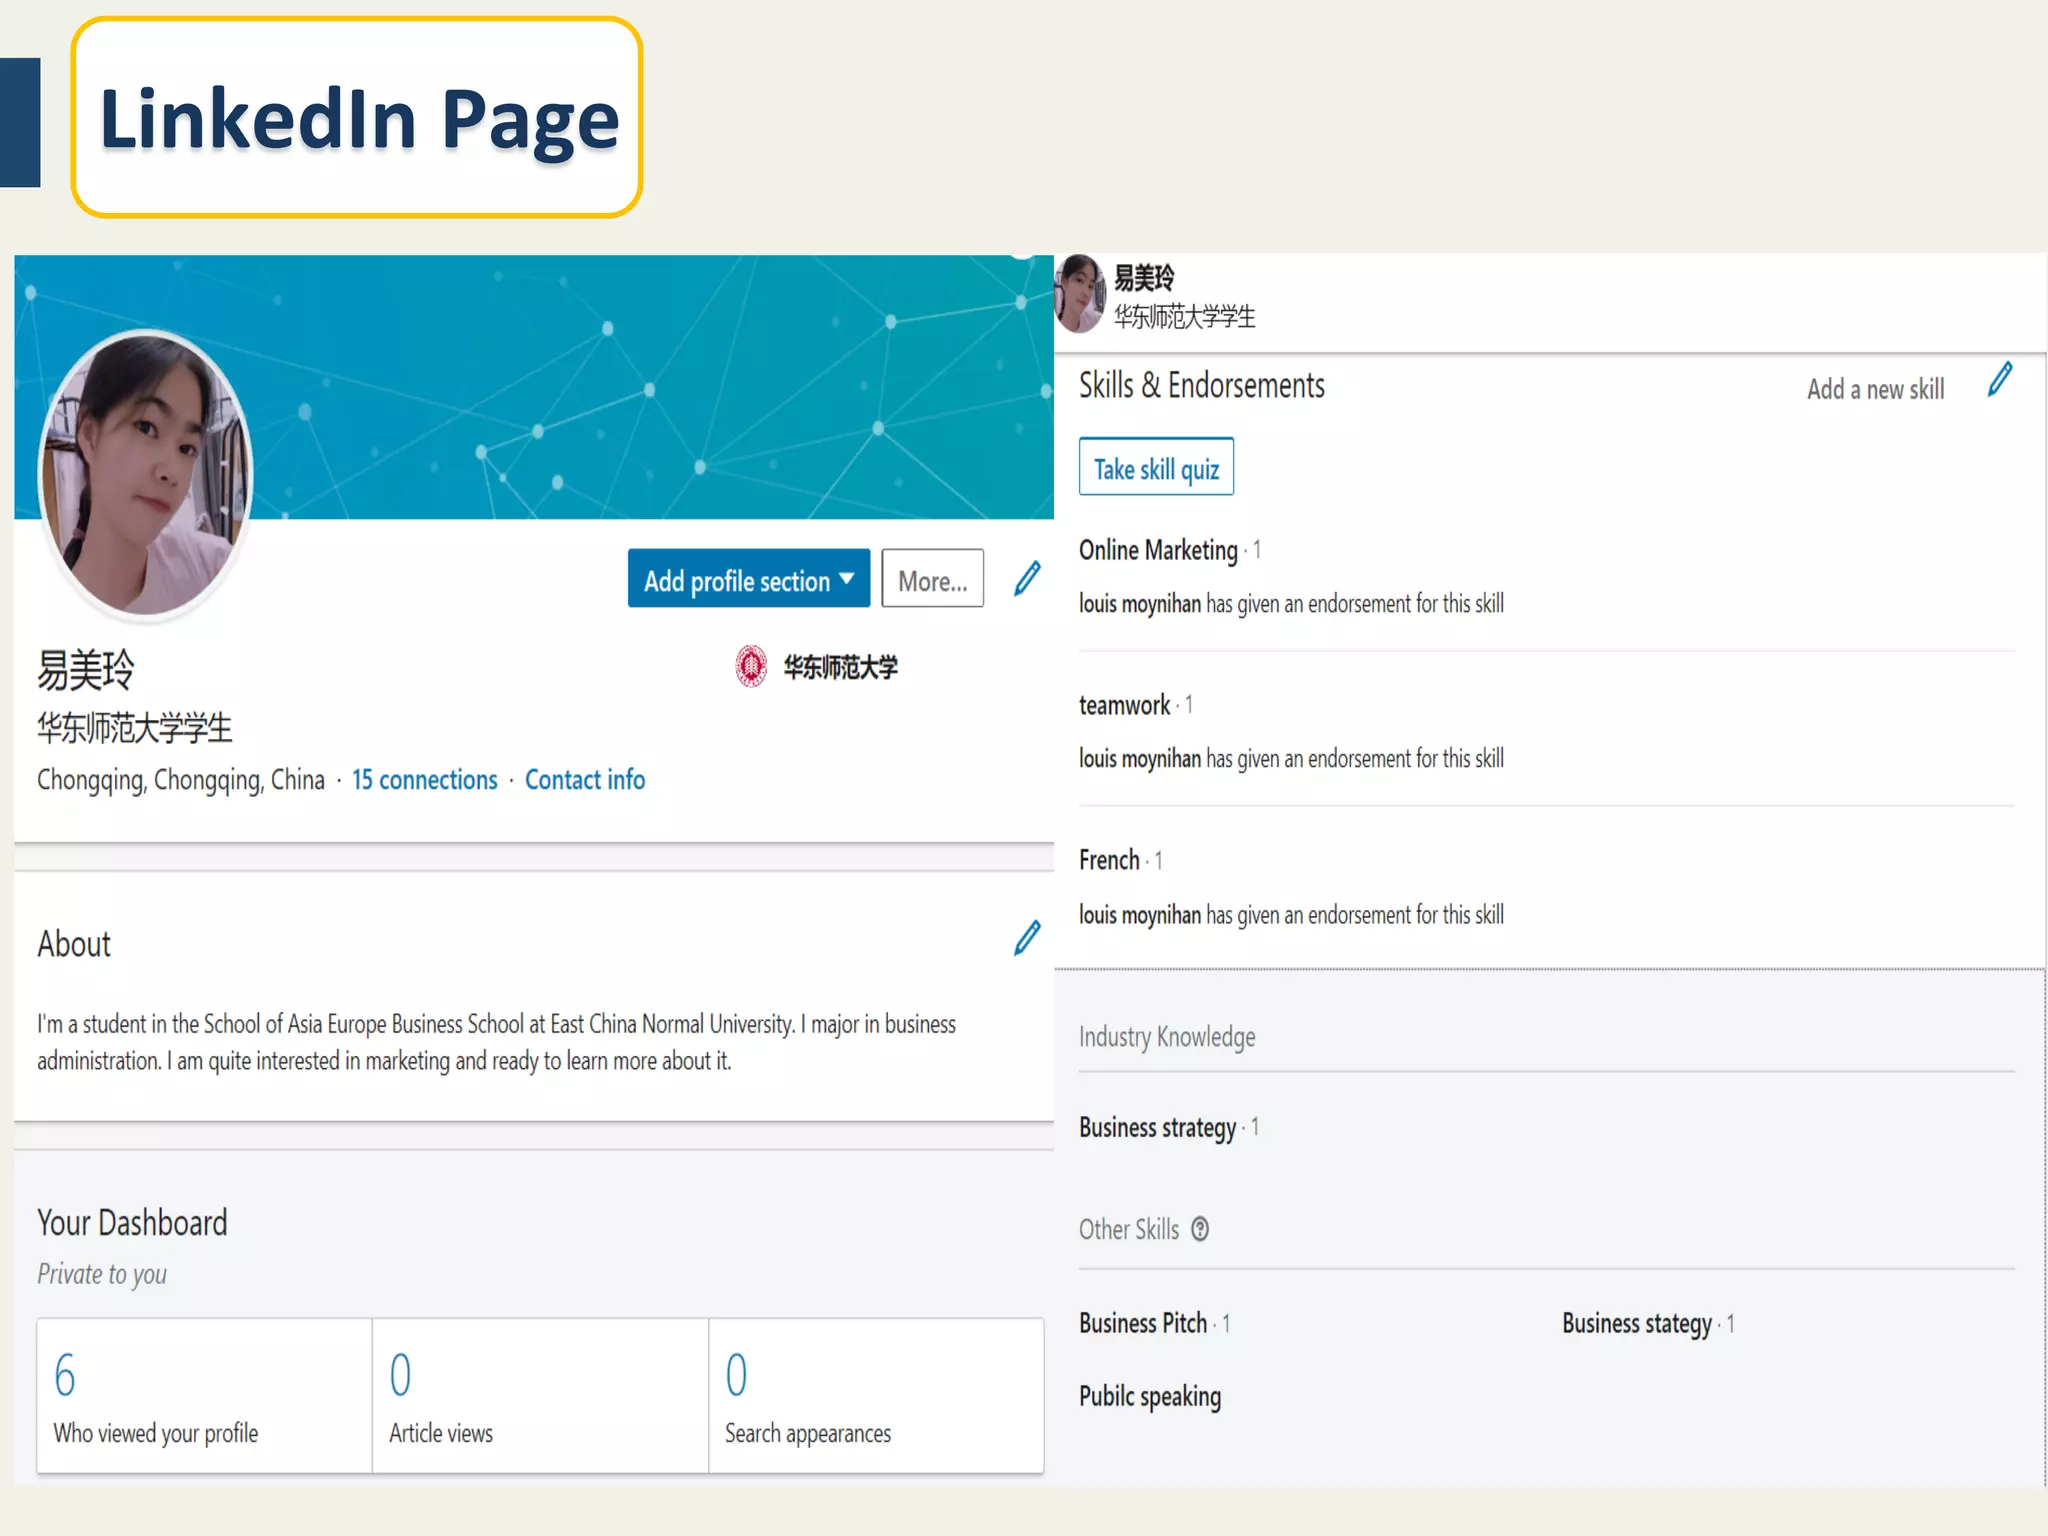Click the Private to you label
Image resolution: width=2048 pixels, height=1536 pixels.
coord(102,1274)
